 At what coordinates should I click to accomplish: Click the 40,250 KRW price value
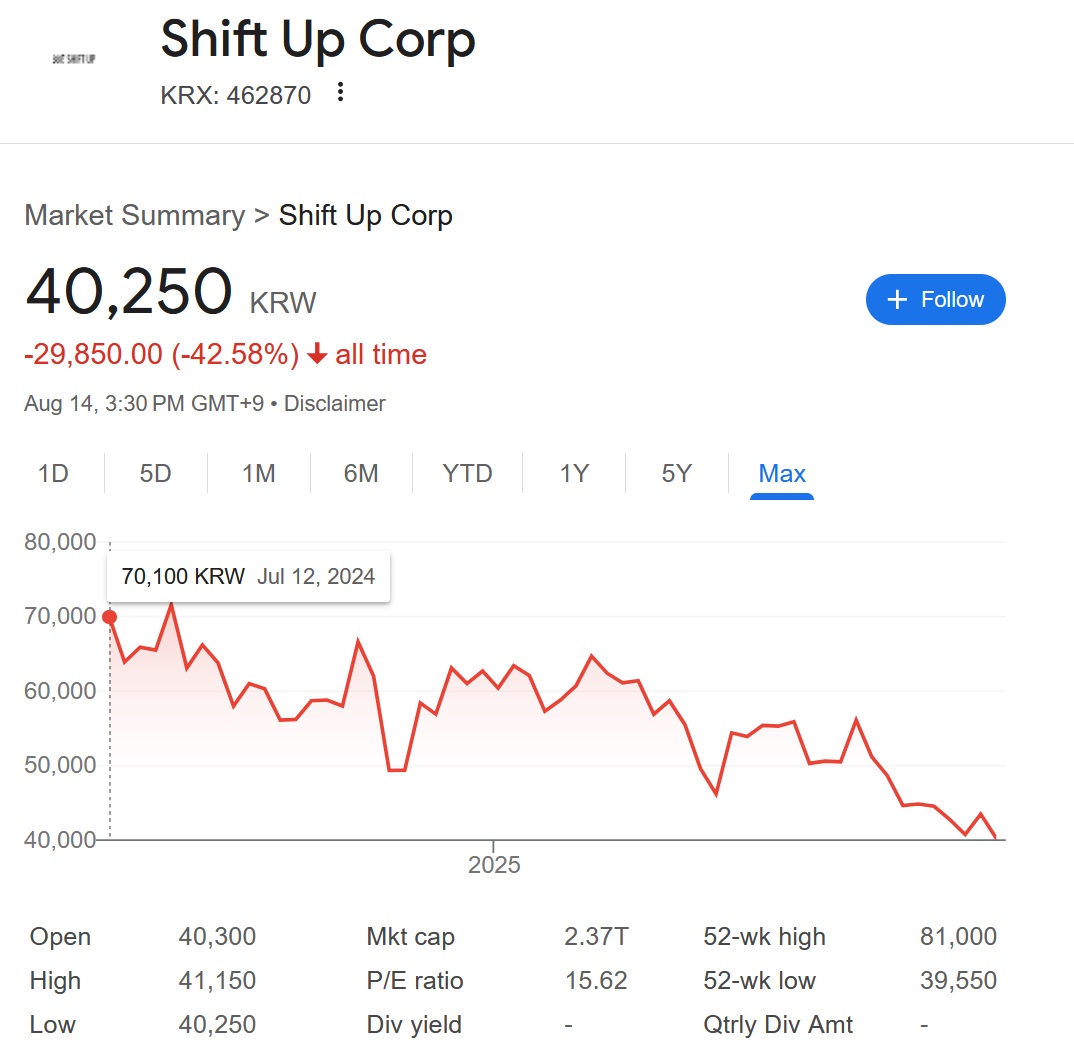click(x=129, y=292)
